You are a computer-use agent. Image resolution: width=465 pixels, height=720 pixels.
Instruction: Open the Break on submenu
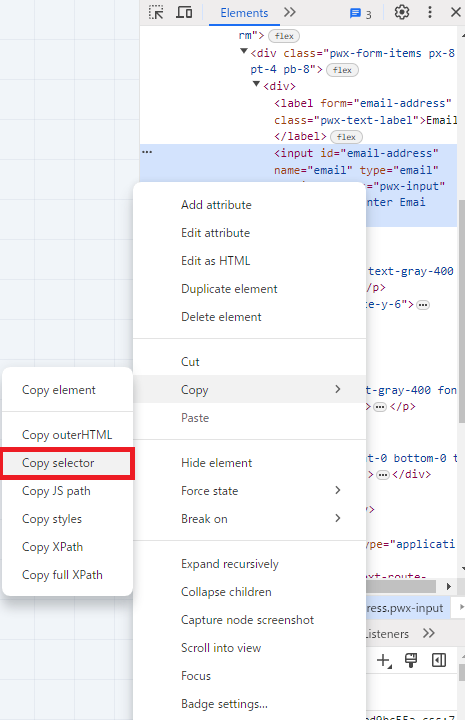pos(249,518)
